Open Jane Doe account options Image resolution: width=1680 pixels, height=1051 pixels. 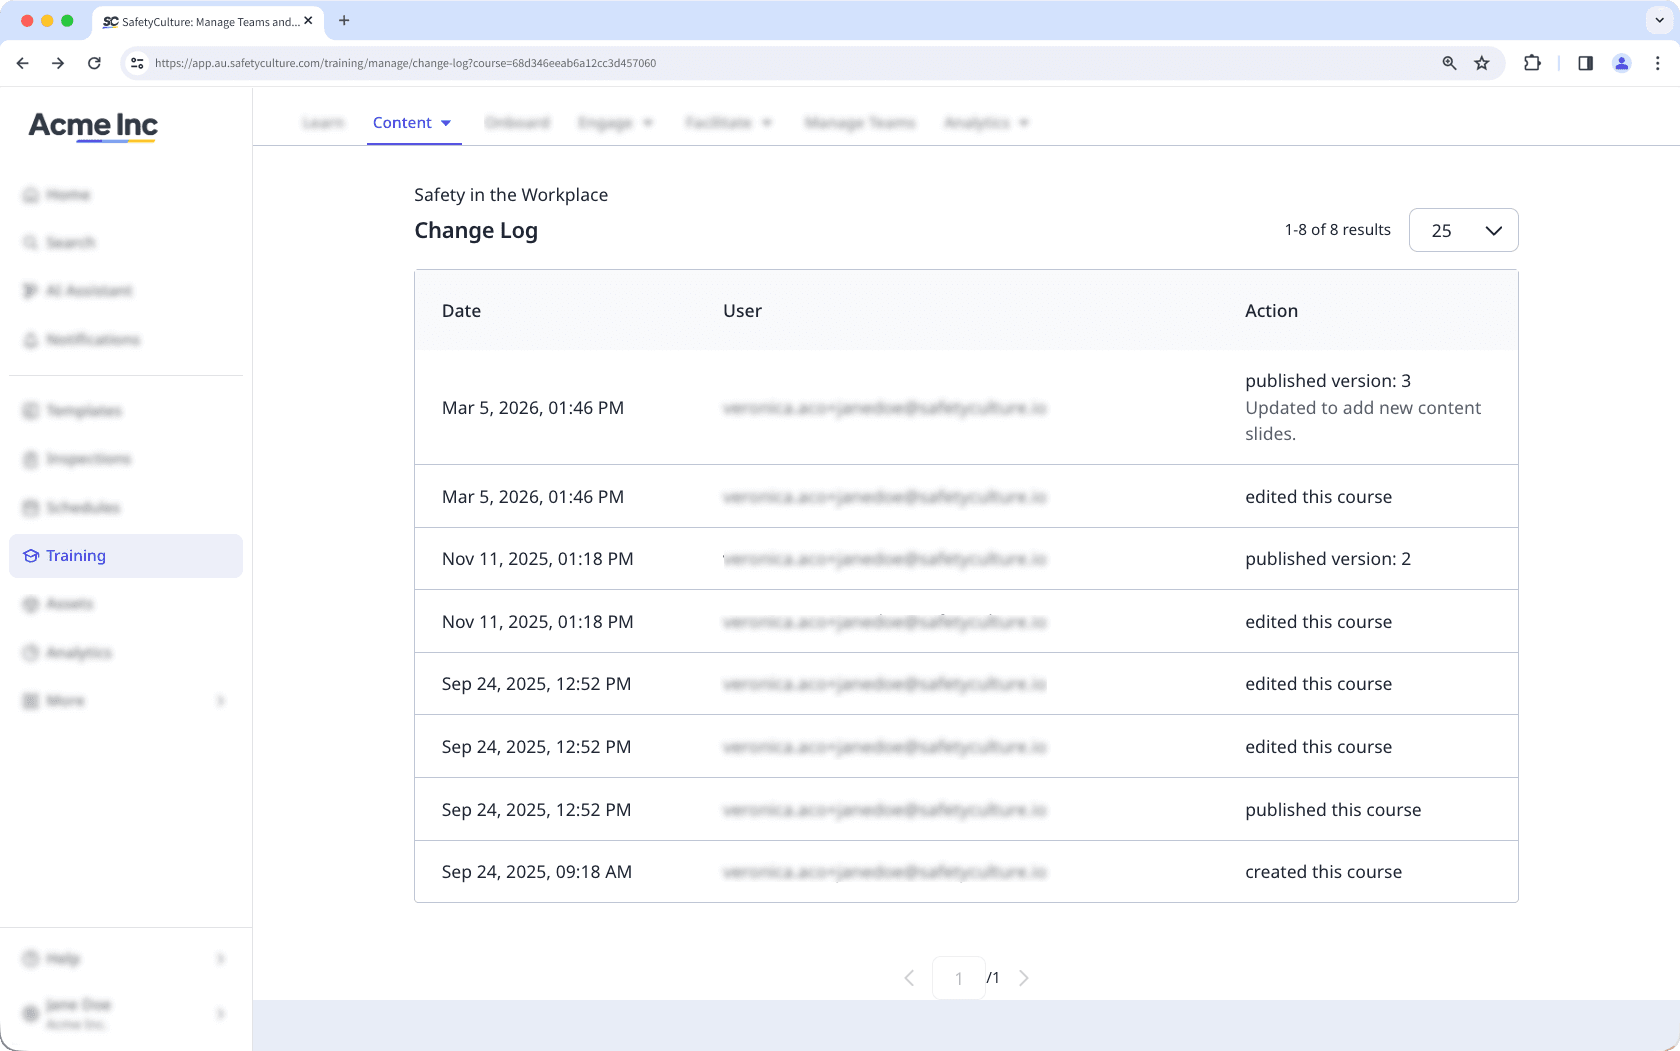click(79, 1012)
